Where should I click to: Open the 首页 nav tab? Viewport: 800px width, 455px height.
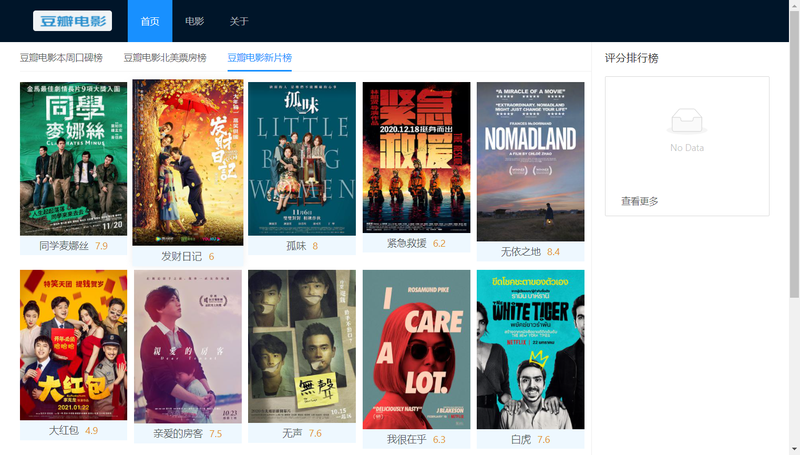click(150, 21)
